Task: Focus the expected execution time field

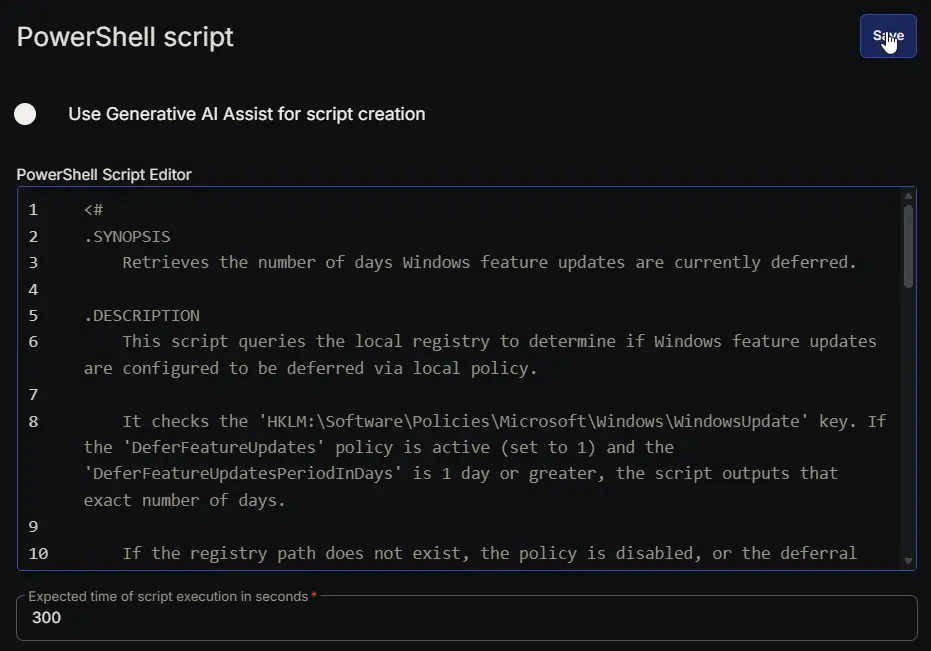Action: click(466, 618)
